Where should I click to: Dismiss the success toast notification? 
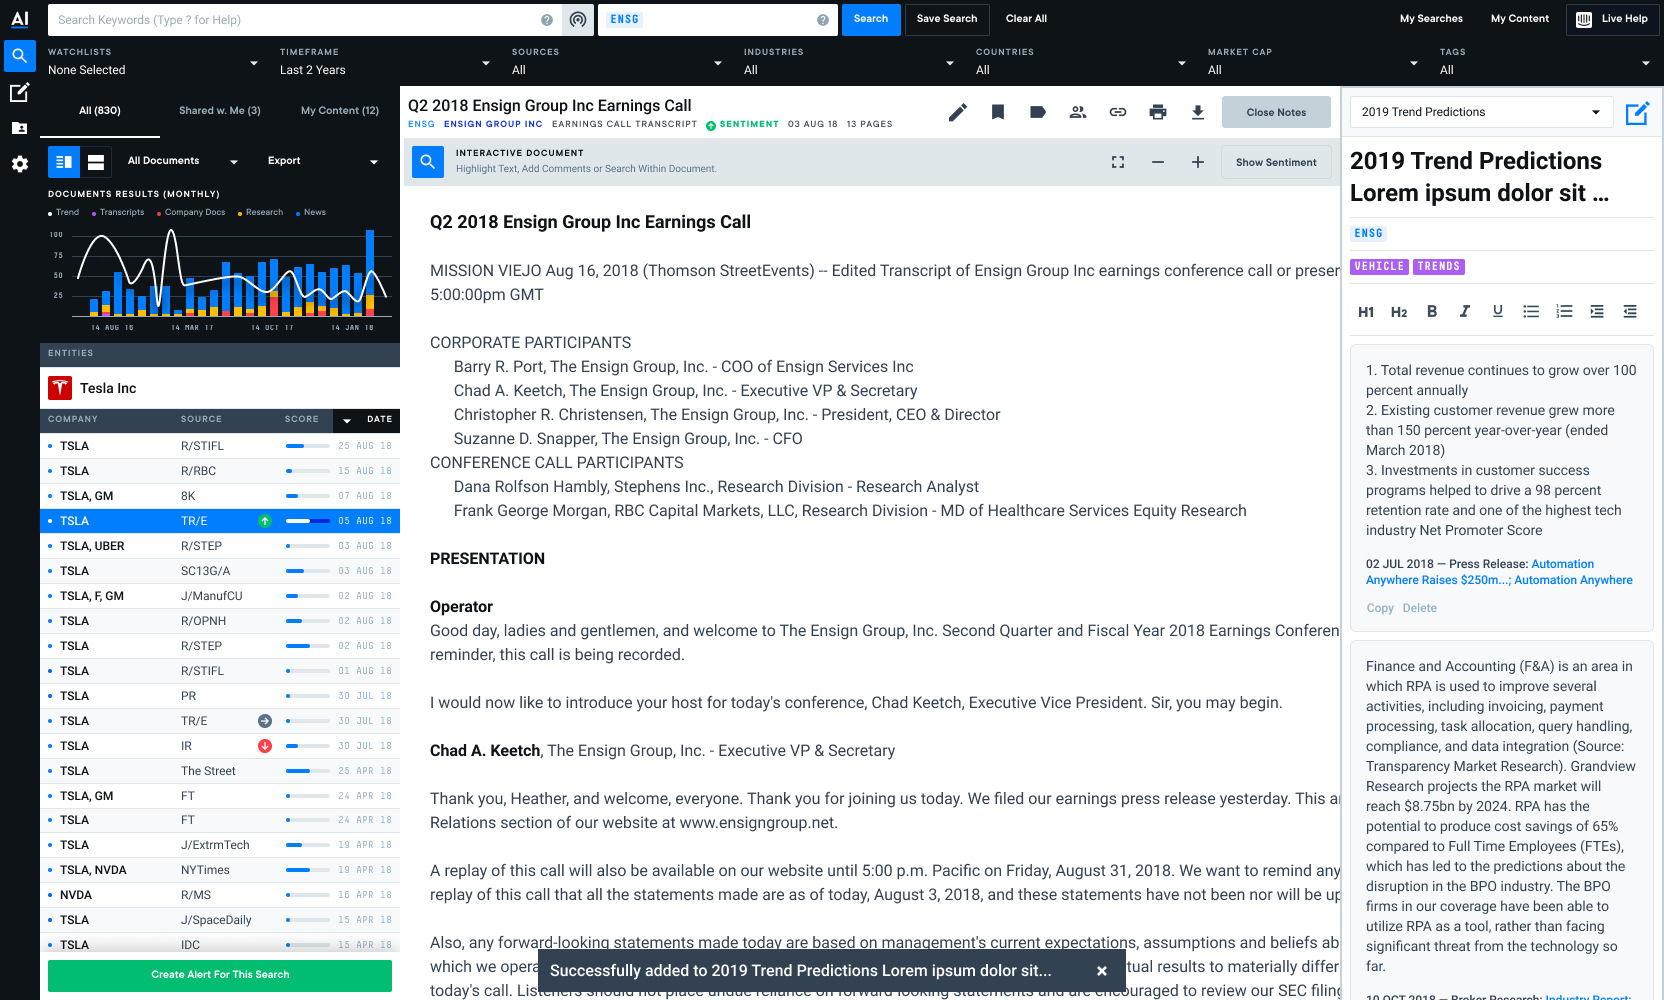click(1101, 971)
